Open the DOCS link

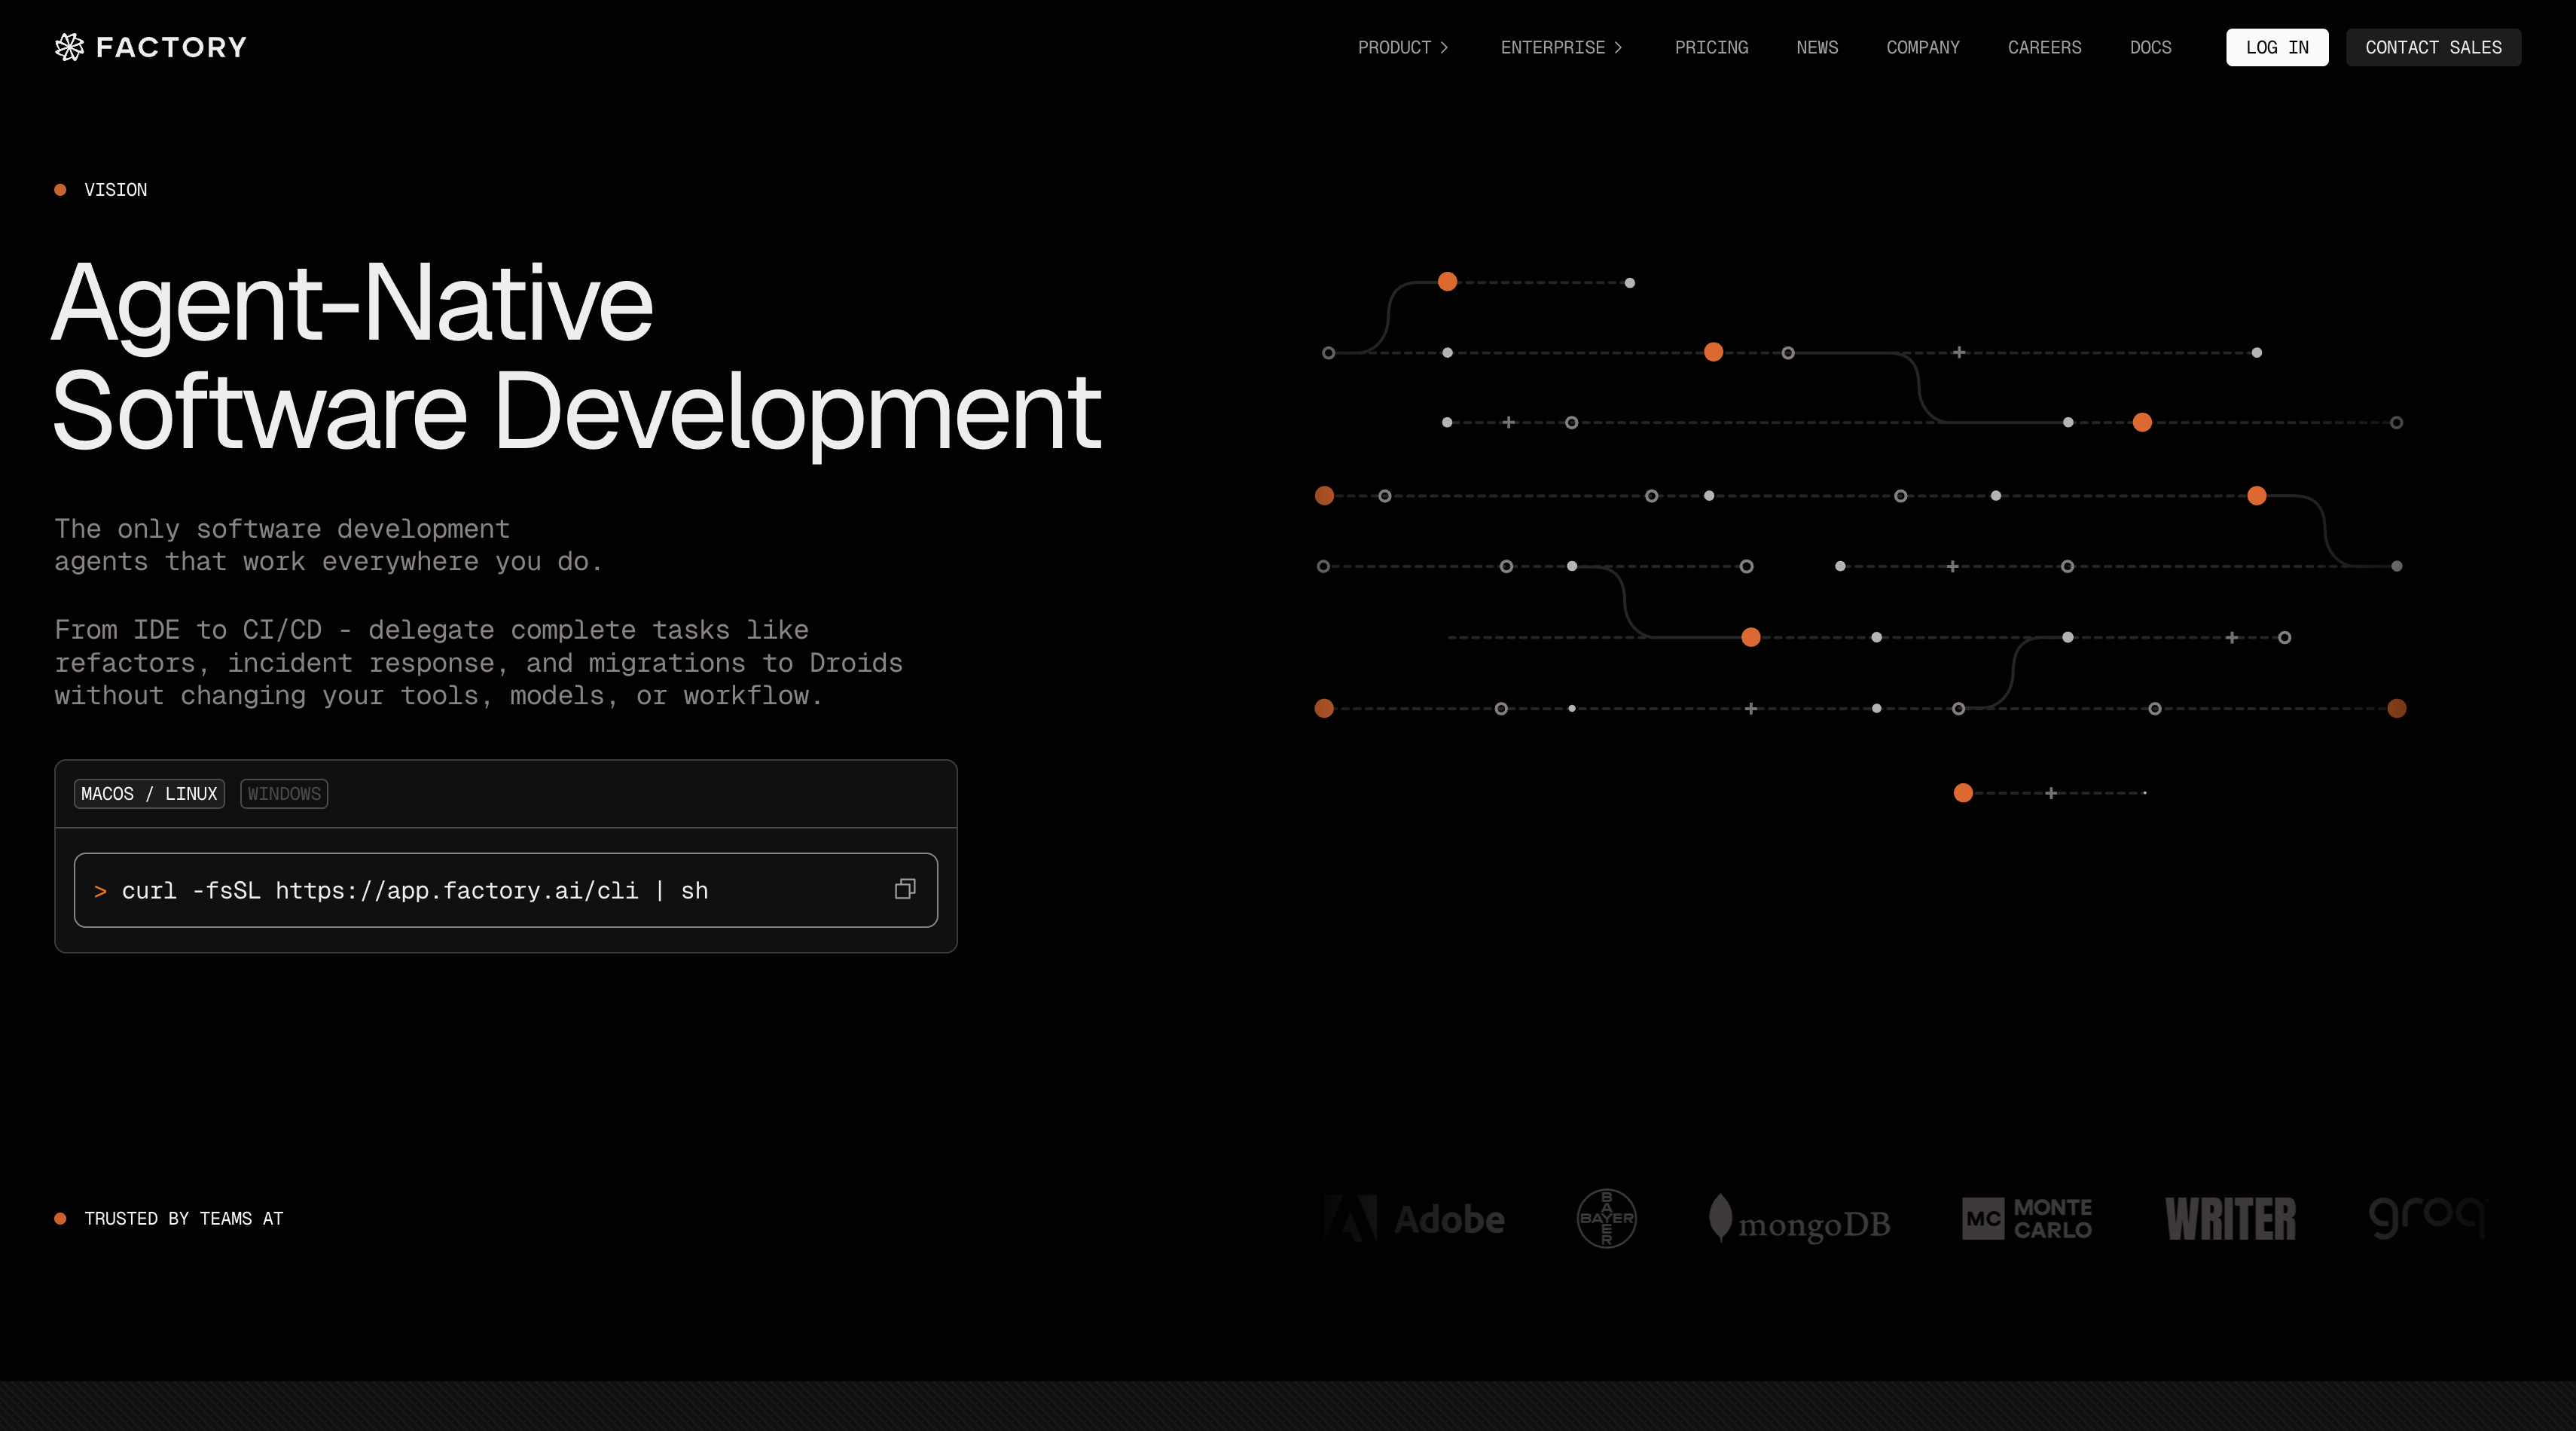point(2150,47)
